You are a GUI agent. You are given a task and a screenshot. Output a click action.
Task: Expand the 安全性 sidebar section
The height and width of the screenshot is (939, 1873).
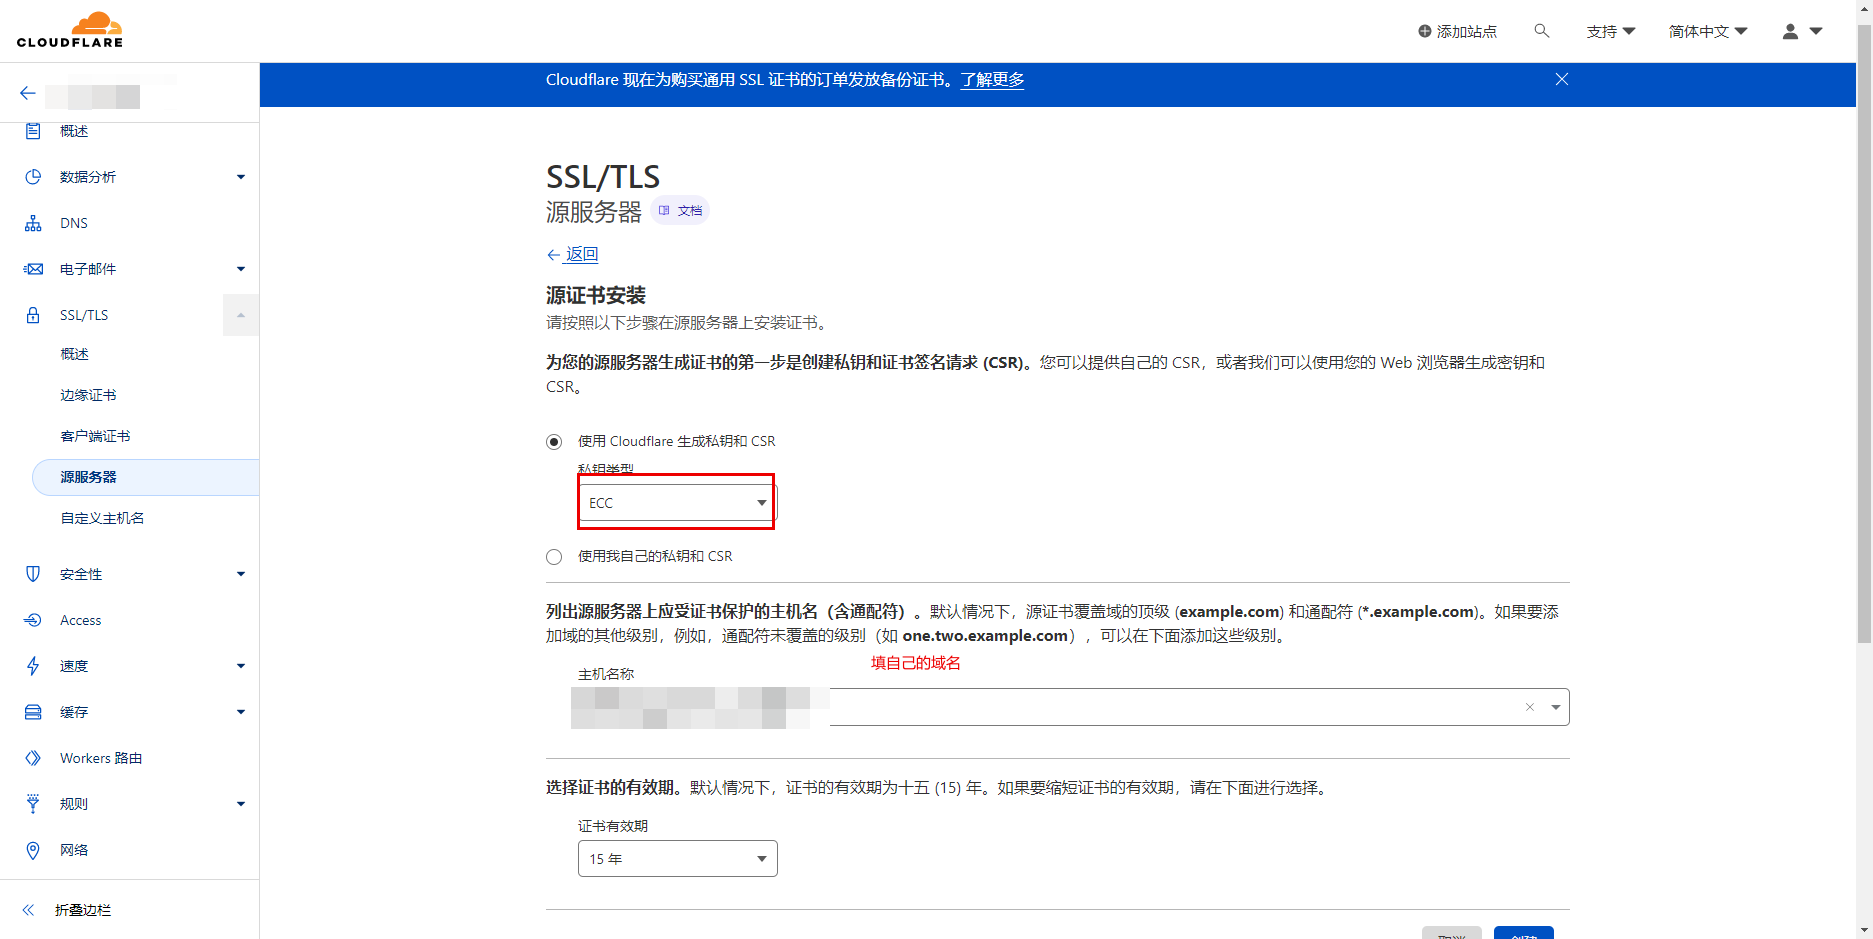(241, 574)
